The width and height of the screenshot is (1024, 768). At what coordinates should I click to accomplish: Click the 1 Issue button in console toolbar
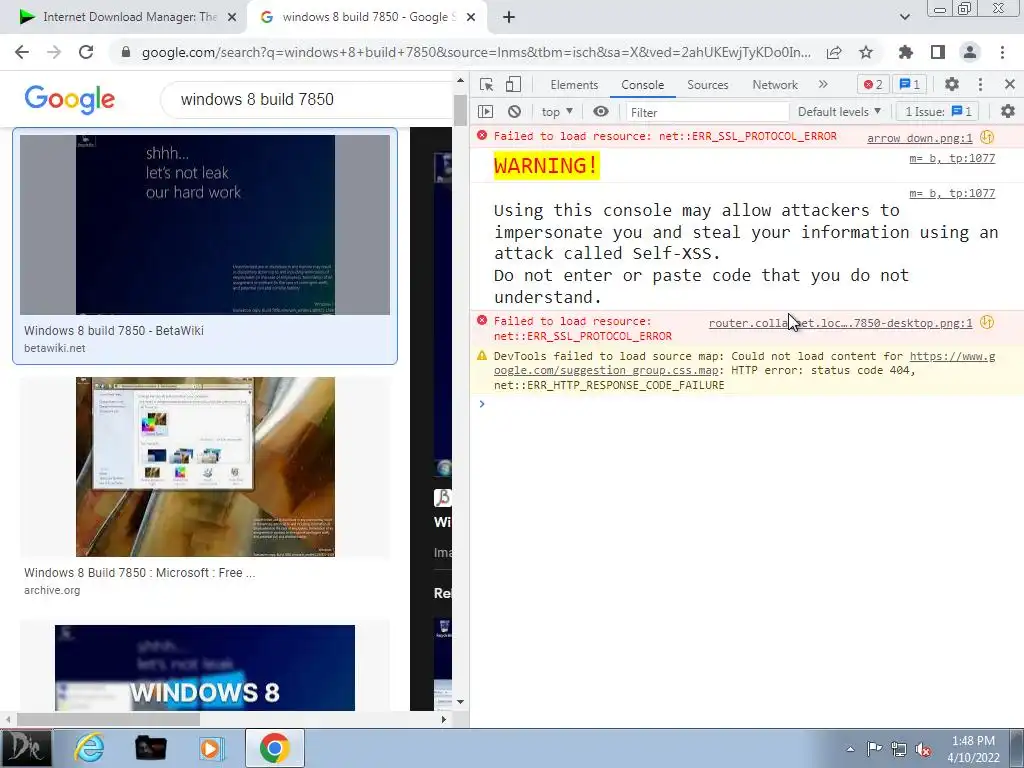pos(938,112)
